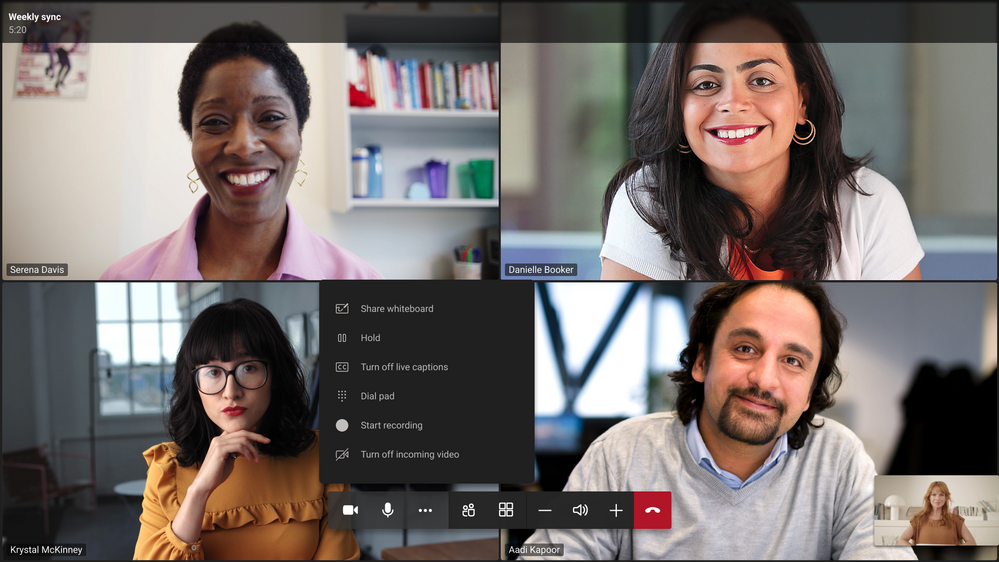
Task: Click the pause icon beside Hold
Action: click(342, 338)
